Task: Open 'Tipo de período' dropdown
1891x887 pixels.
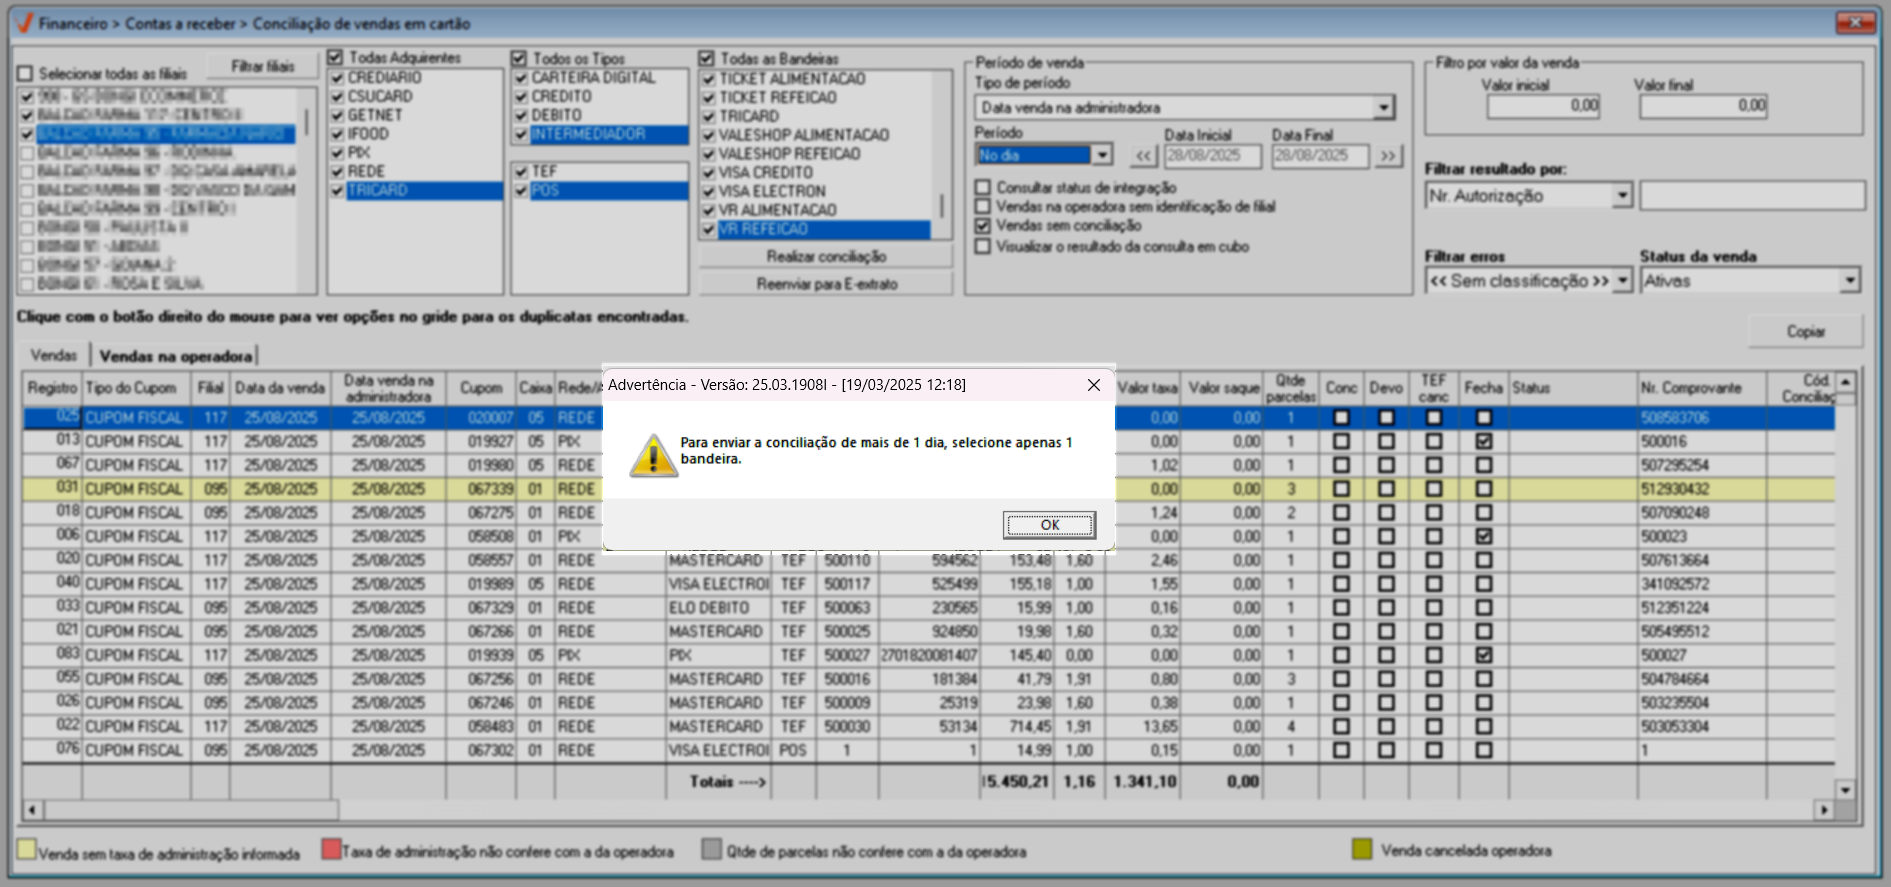Action: tap(1384, 108)
